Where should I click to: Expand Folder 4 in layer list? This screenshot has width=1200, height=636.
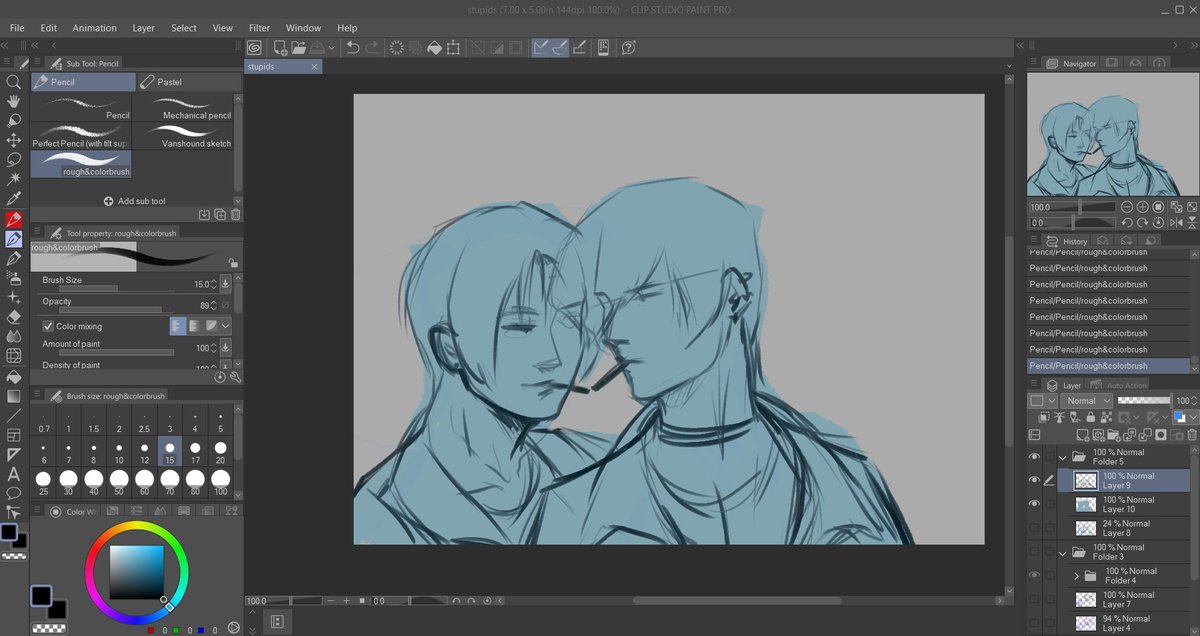point(1076,576)
